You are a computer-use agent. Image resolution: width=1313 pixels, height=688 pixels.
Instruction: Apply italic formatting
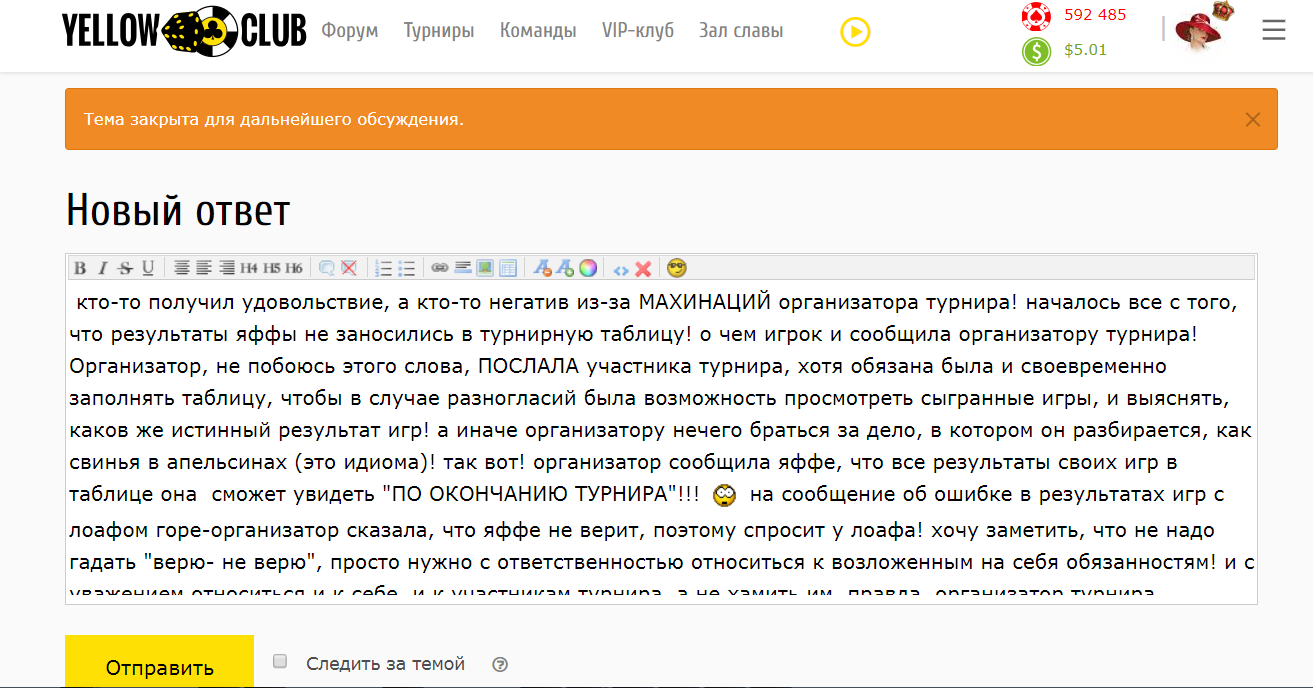103,268
